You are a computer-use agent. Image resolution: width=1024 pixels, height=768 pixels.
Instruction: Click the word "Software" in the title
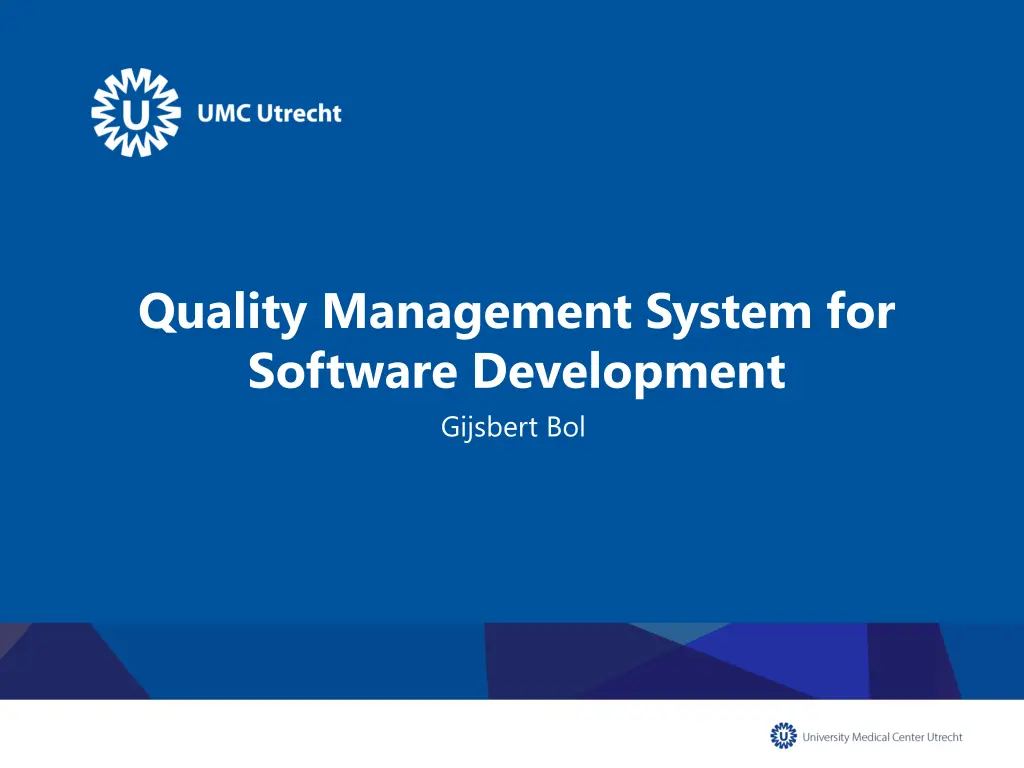[352, 372]
